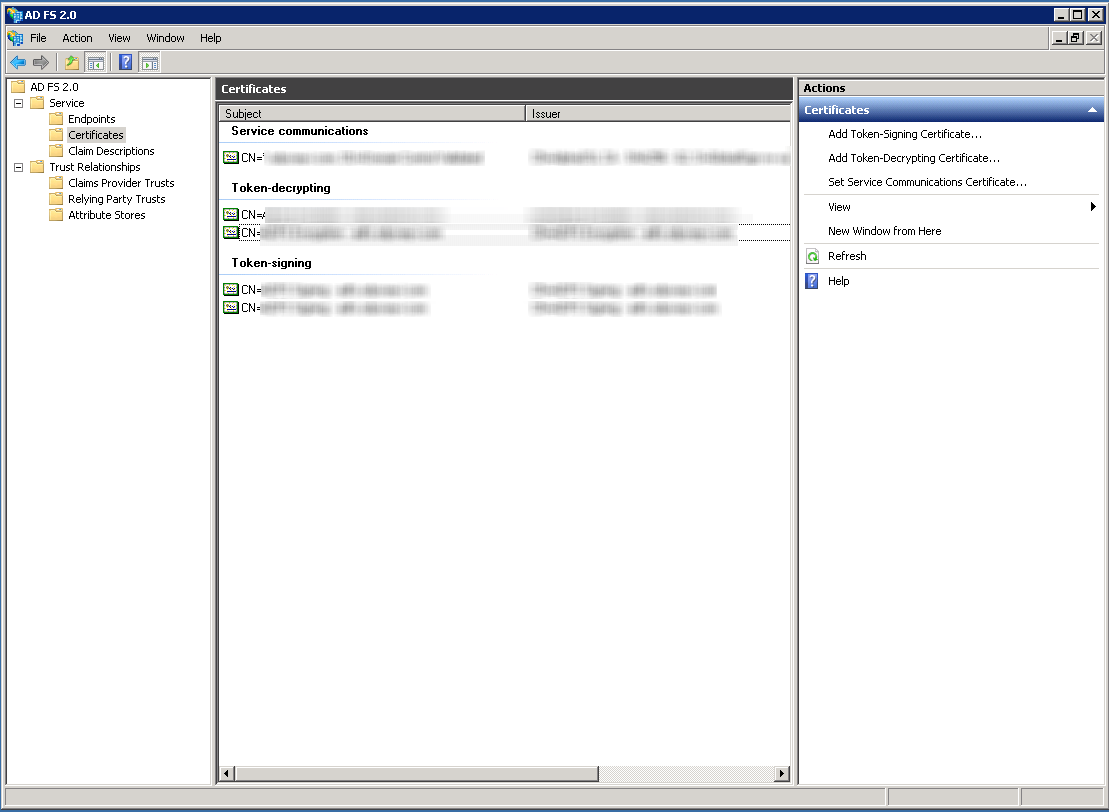Open the Action menu
1109x812 pixels.
[x=77, y=38]
